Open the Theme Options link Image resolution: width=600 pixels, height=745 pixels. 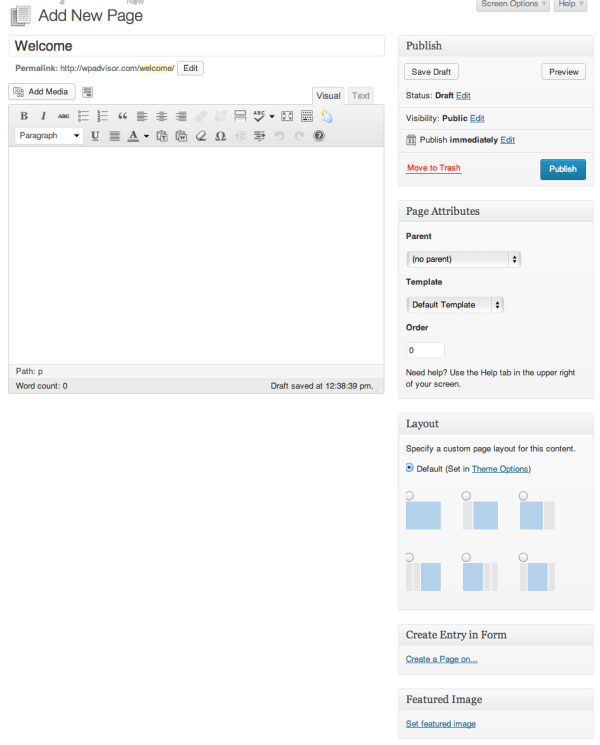[x=500, y=469]
